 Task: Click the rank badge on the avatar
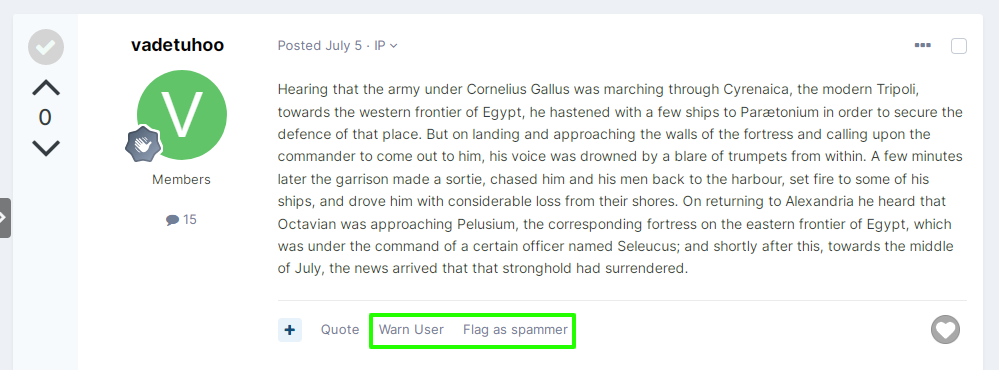tap(143, 143)
